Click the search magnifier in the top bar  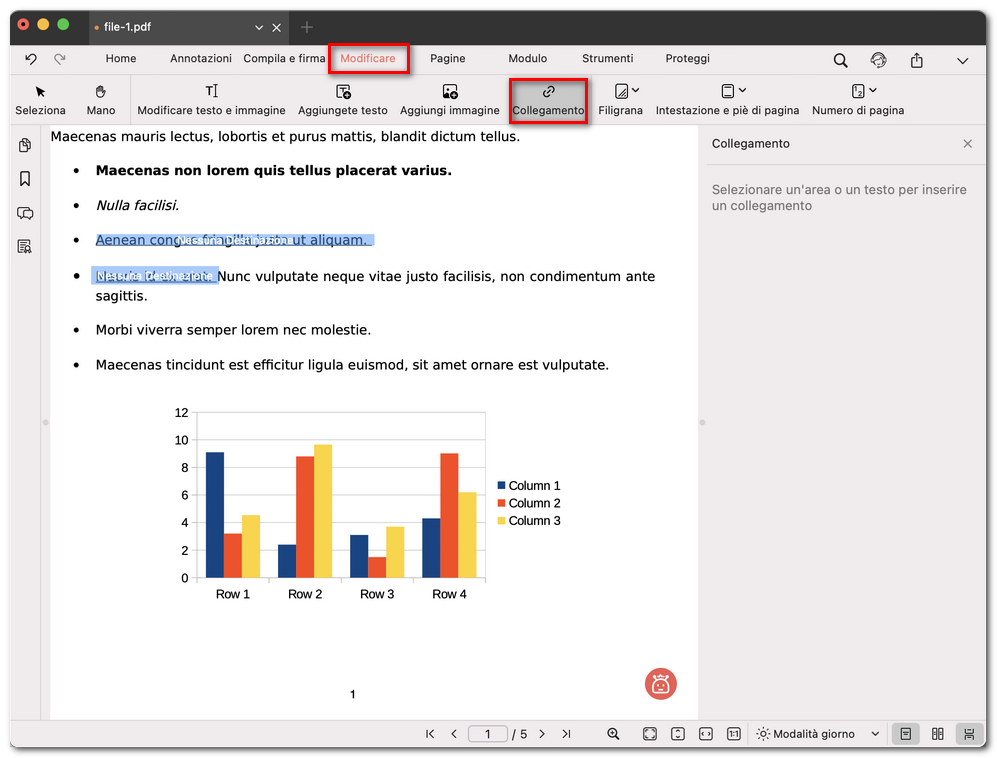(840, 59)
